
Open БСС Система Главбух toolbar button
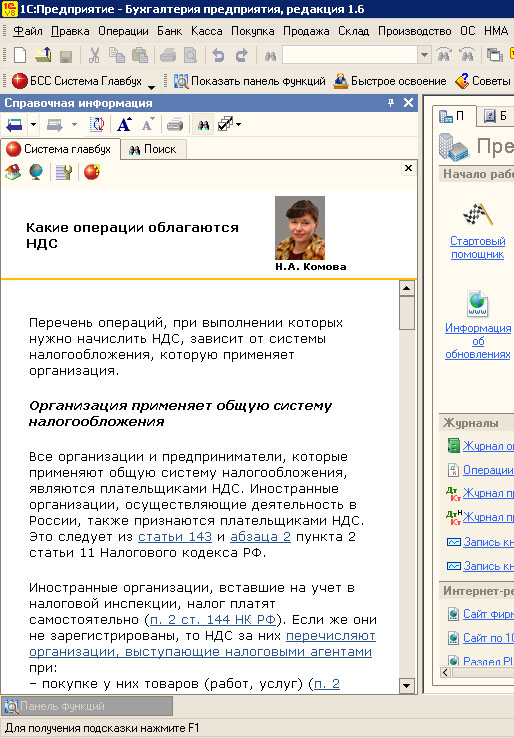77,81
